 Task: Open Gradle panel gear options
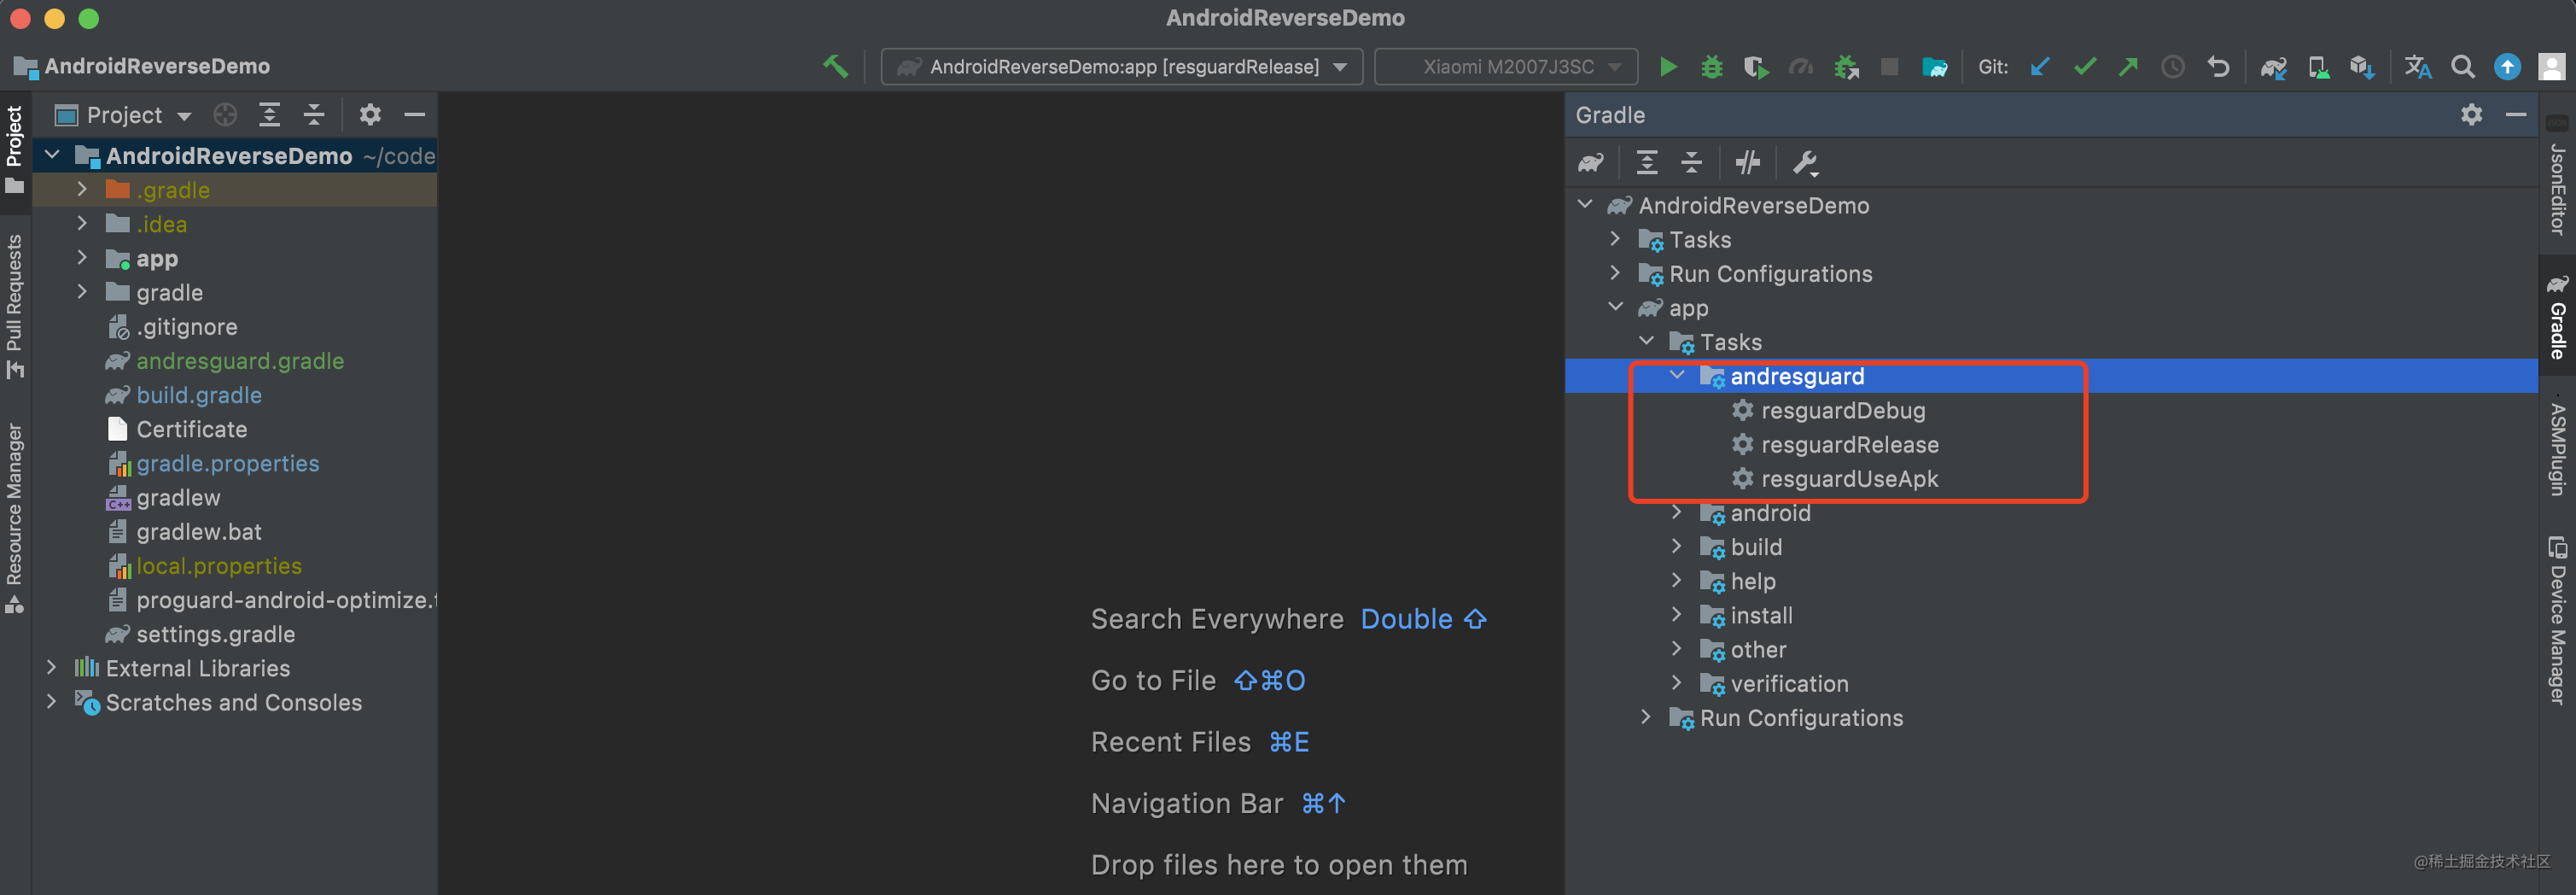click(2472, 115)
